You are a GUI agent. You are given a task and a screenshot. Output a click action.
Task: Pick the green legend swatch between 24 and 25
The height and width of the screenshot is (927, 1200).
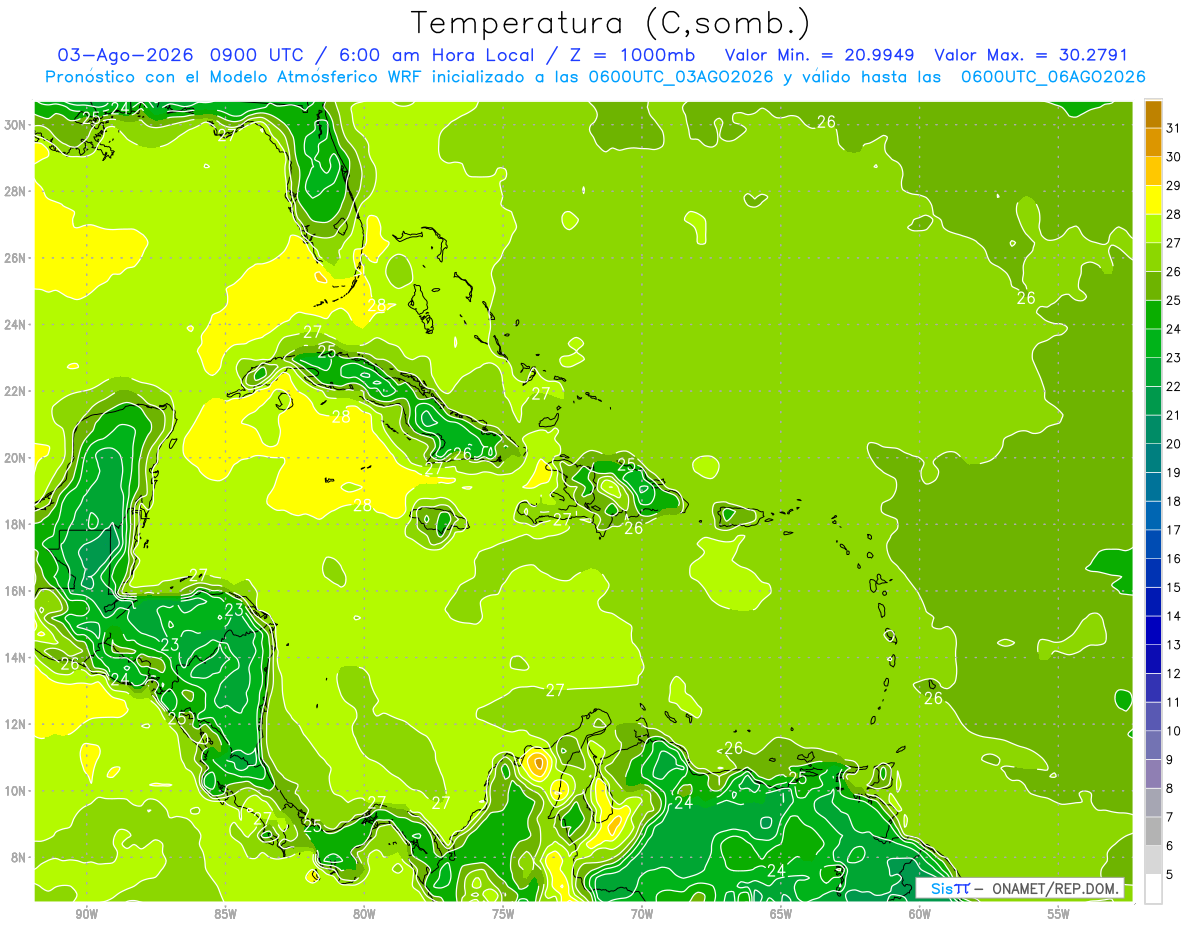tap(1153, 315)
